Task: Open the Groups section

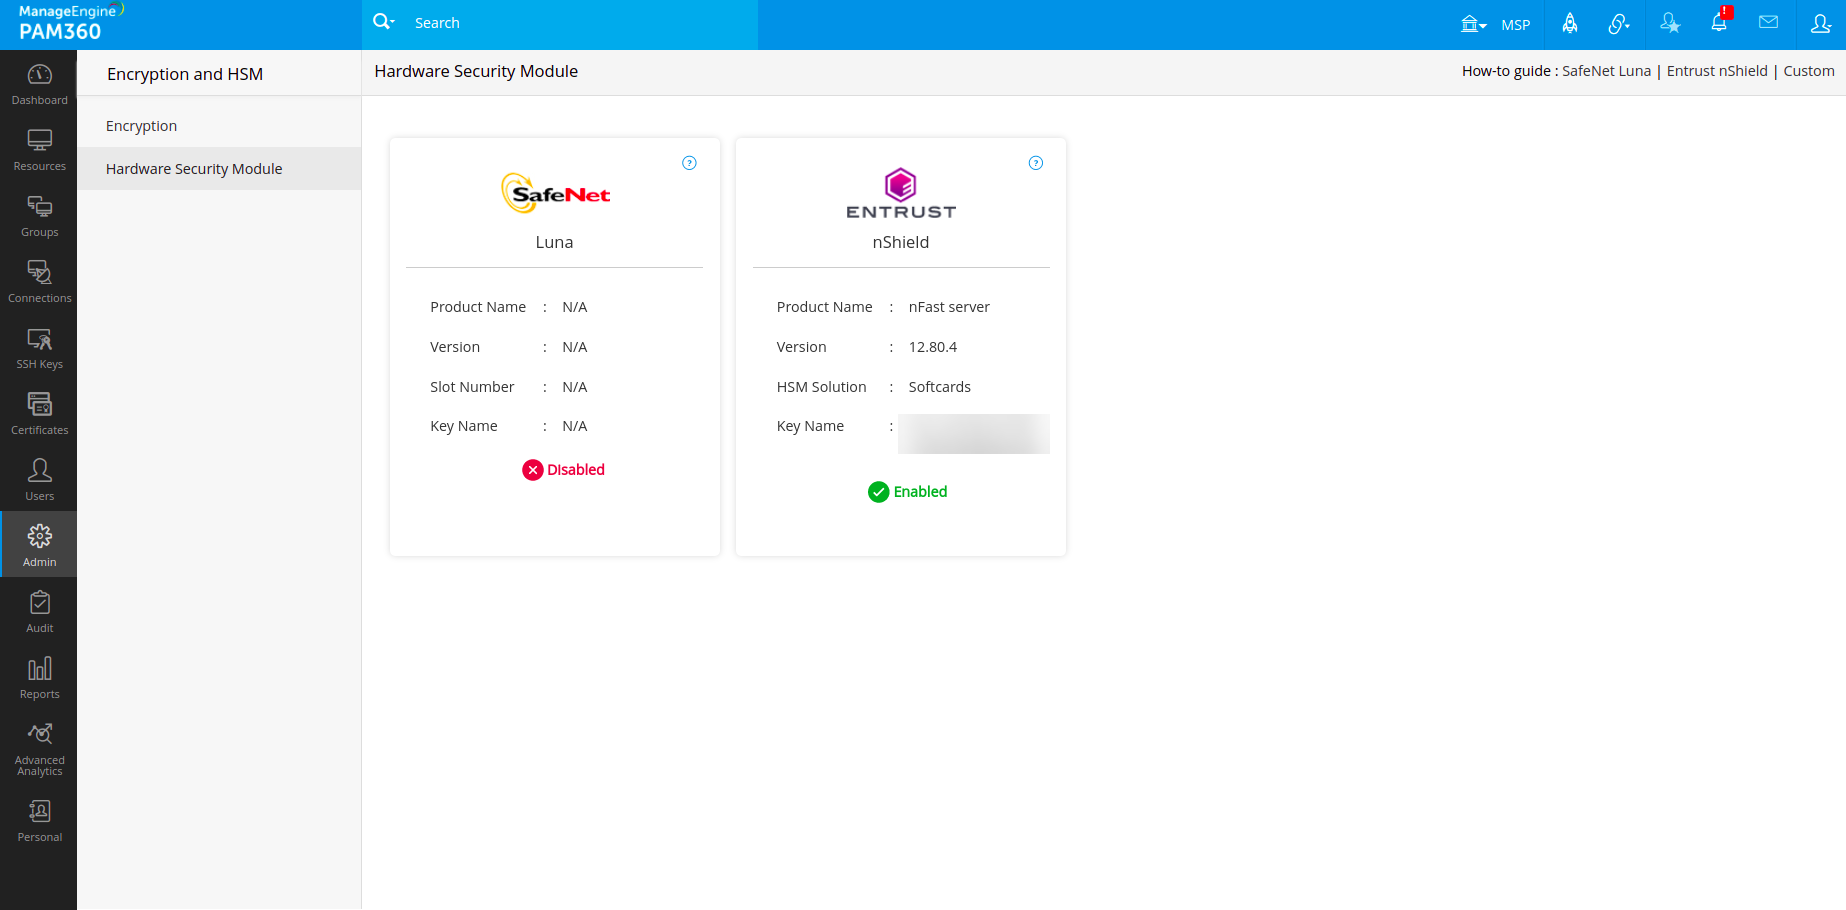Action: [x=39, y=217]
